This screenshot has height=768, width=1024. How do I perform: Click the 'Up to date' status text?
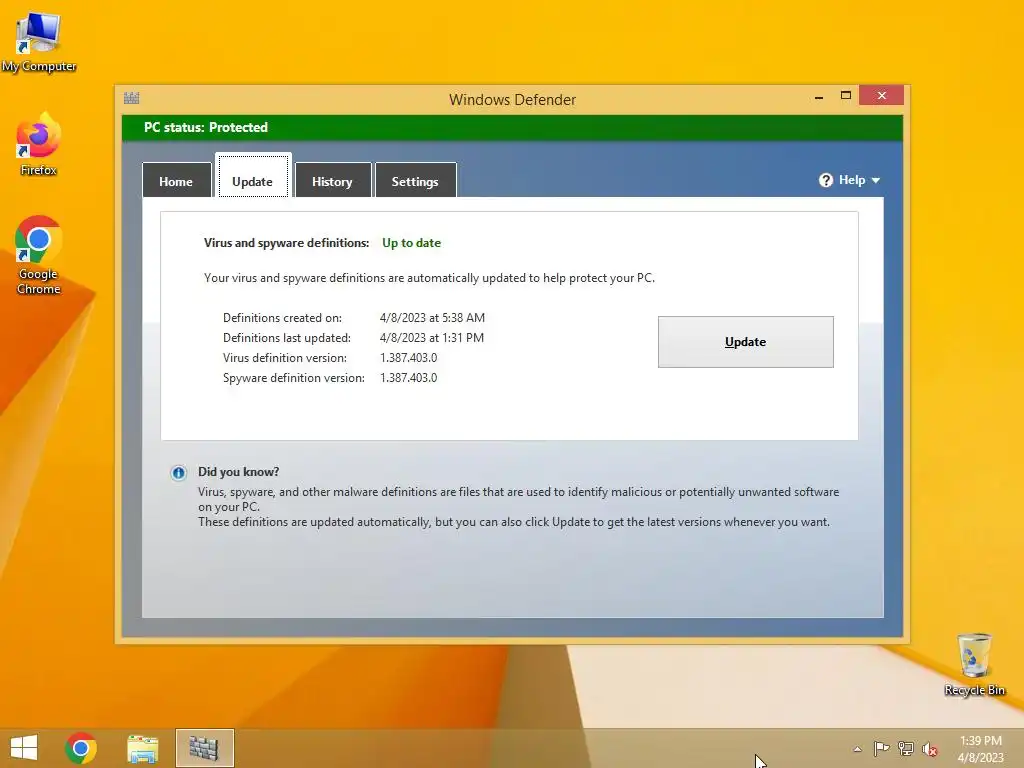[411, 243]
